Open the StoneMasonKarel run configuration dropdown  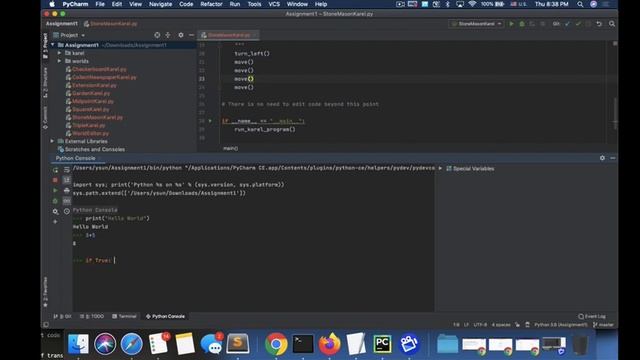pyautogui.click(x=476, y=24)
